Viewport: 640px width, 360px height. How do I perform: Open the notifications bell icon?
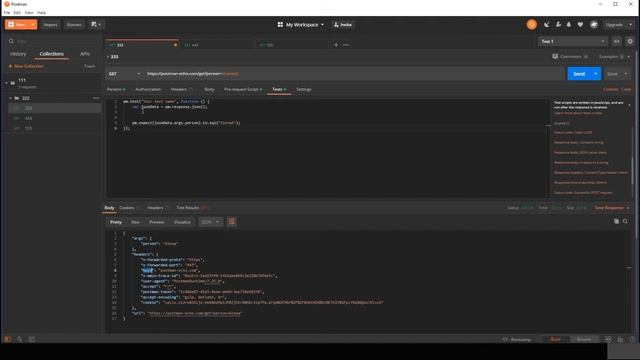[x=569, y=24]
